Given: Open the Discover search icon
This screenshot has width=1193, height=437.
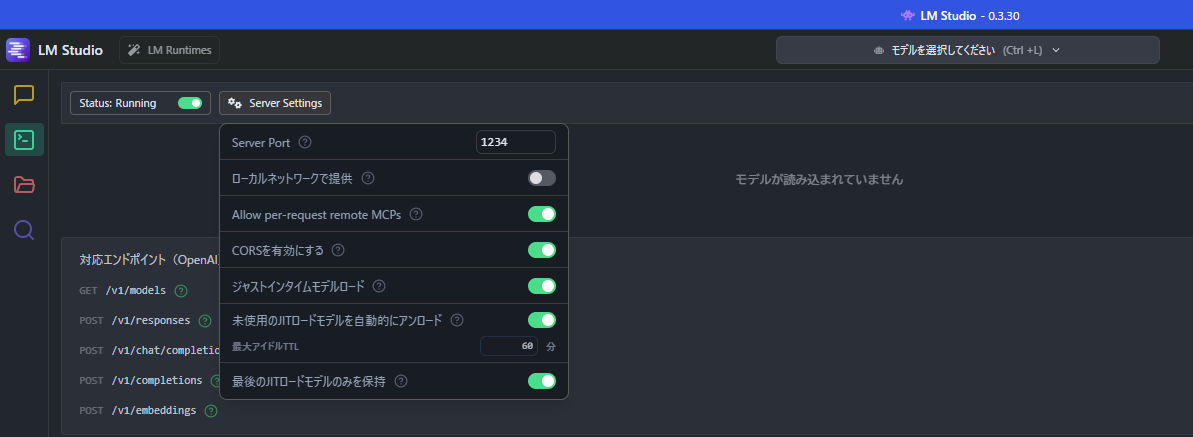Looking at the screenshot, I should pos(24,230).
